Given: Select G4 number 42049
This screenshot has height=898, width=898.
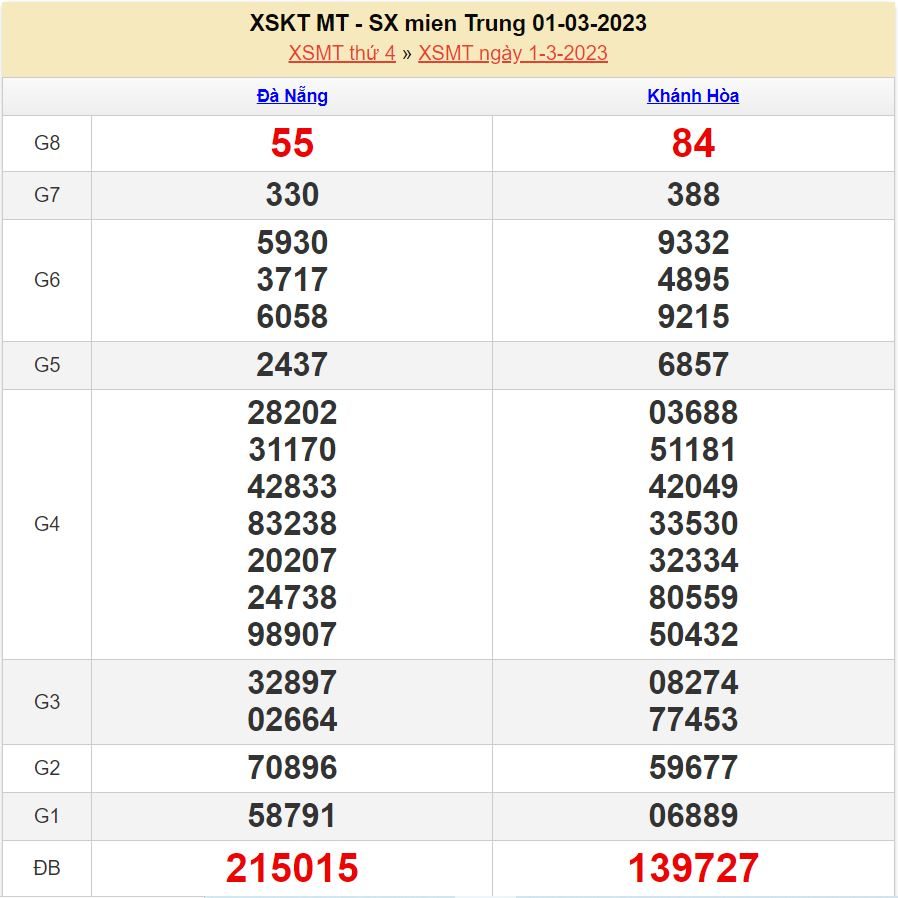Looking at the screenshot, I should pos(693,487).
